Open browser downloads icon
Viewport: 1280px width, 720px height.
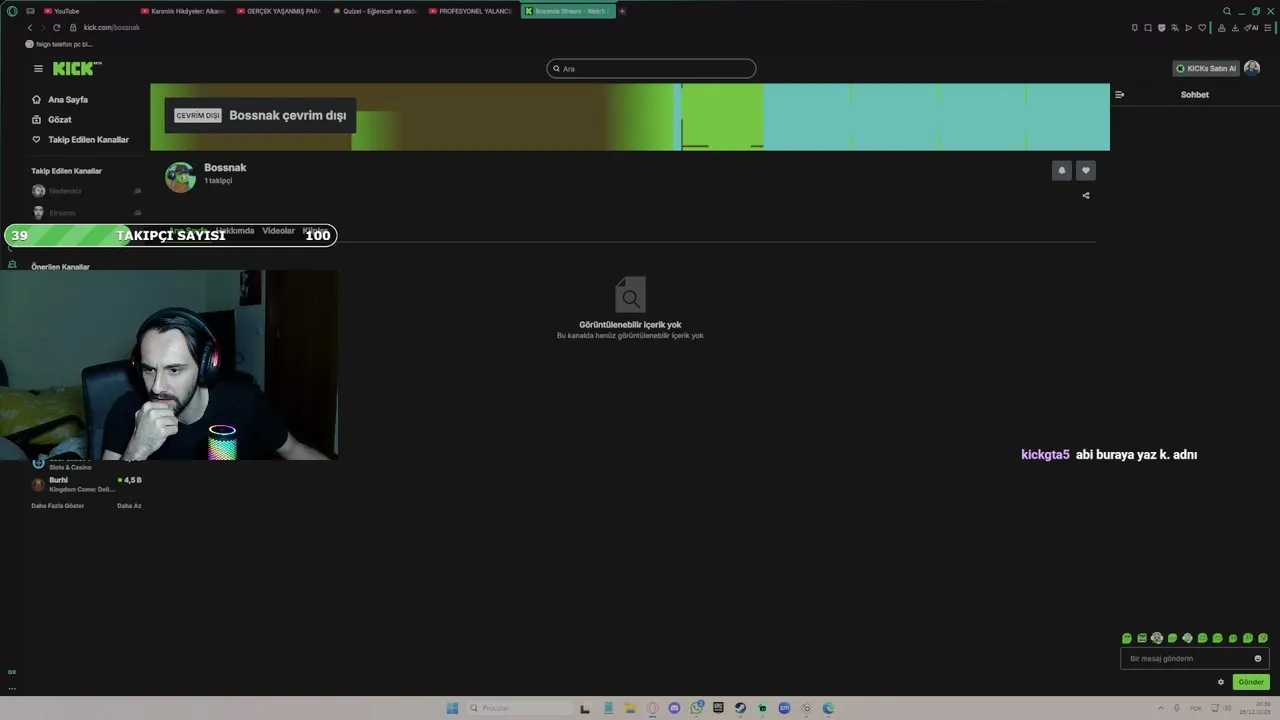pos(1235,27)
